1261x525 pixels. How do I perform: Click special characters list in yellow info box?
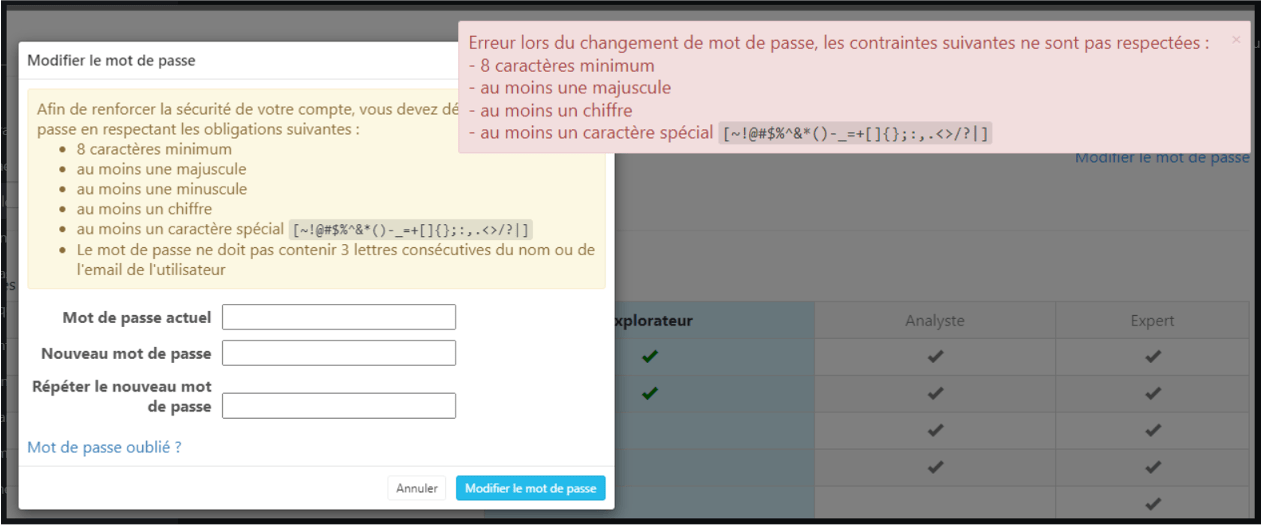(x=411, y=229)
